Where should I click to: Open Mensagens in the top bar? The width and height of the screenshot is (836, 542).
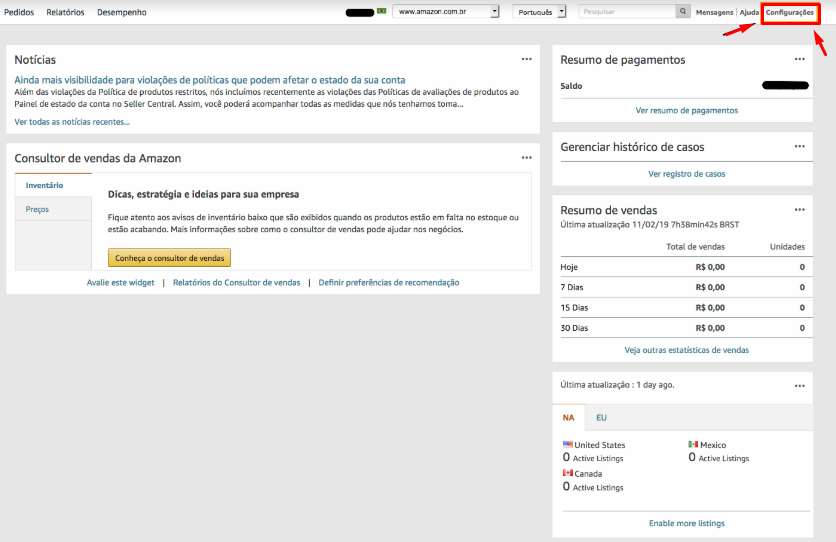click(x=714, y=12)
